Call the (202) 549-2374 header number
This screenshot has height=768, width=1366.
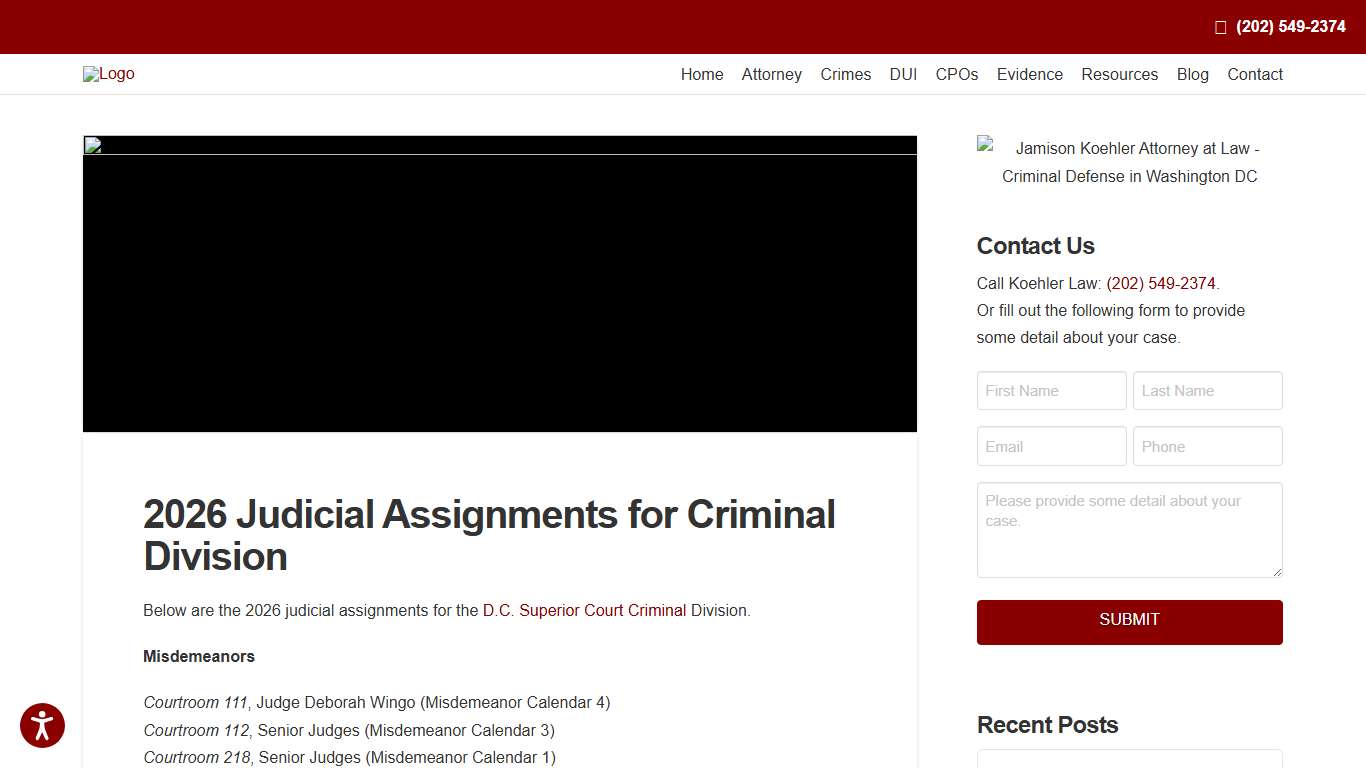[1289, 26]
